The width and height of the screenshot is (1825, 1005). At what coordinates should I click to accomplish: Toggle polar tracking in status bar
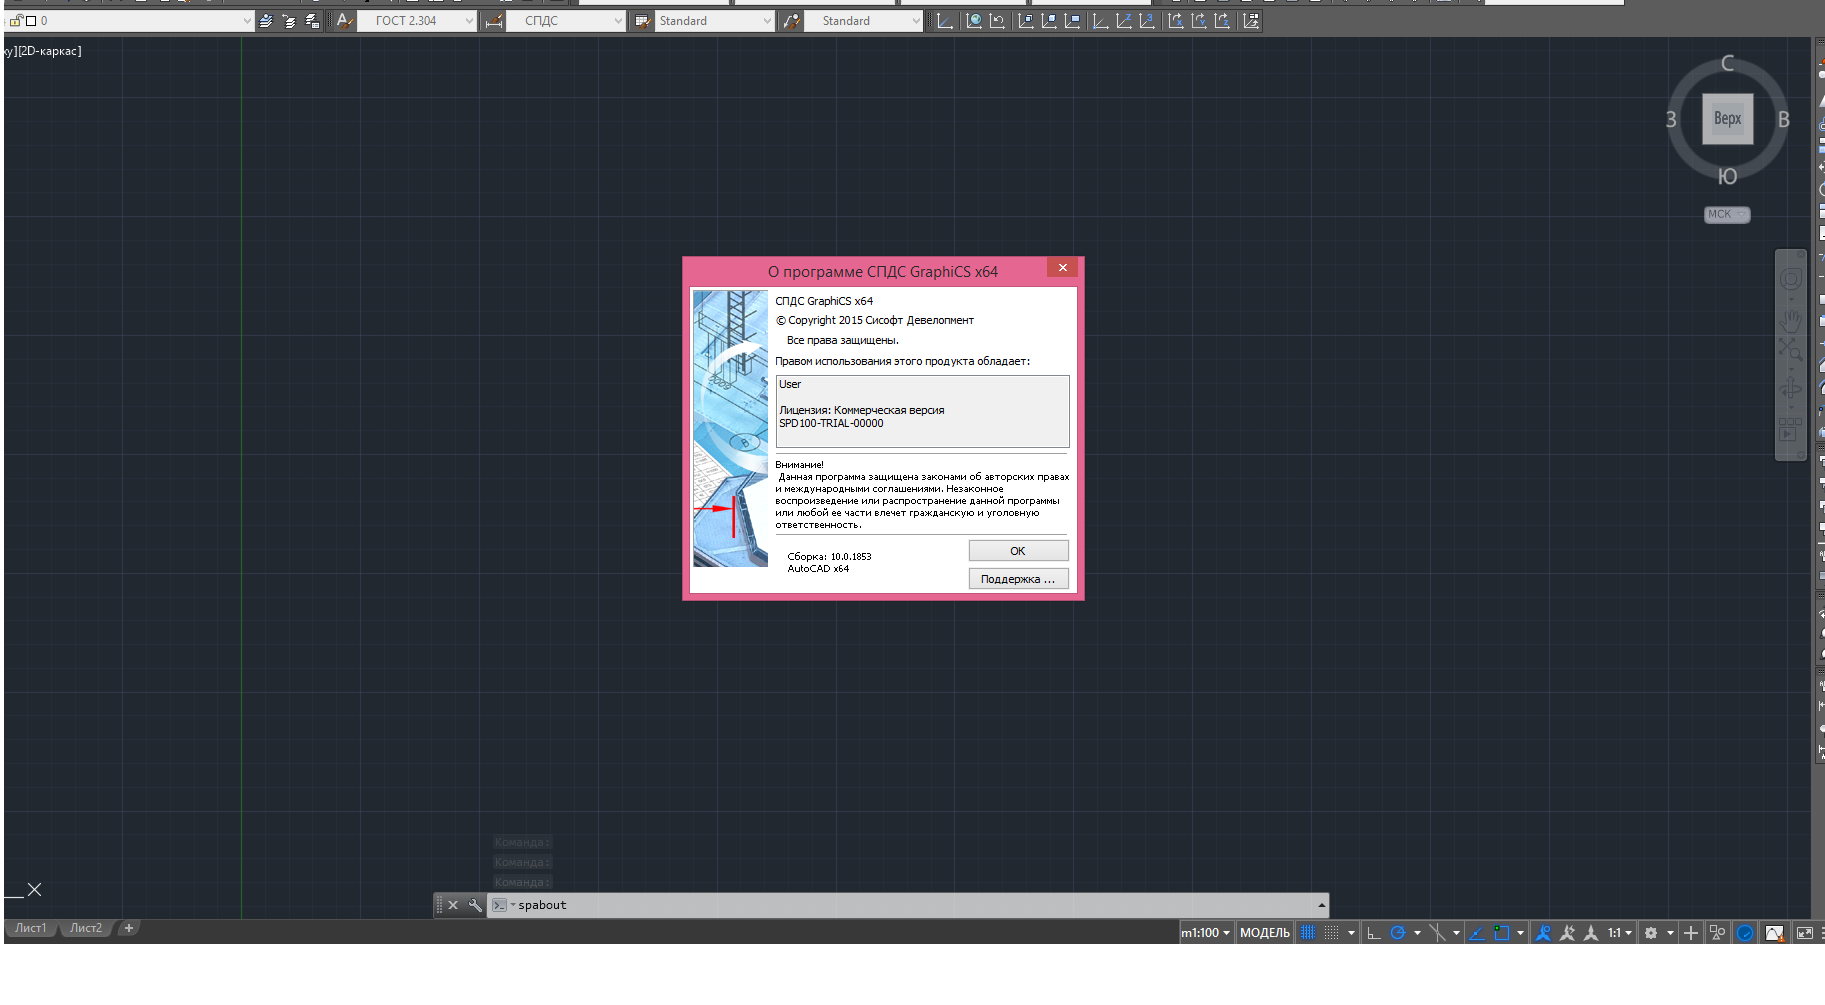1398,933
